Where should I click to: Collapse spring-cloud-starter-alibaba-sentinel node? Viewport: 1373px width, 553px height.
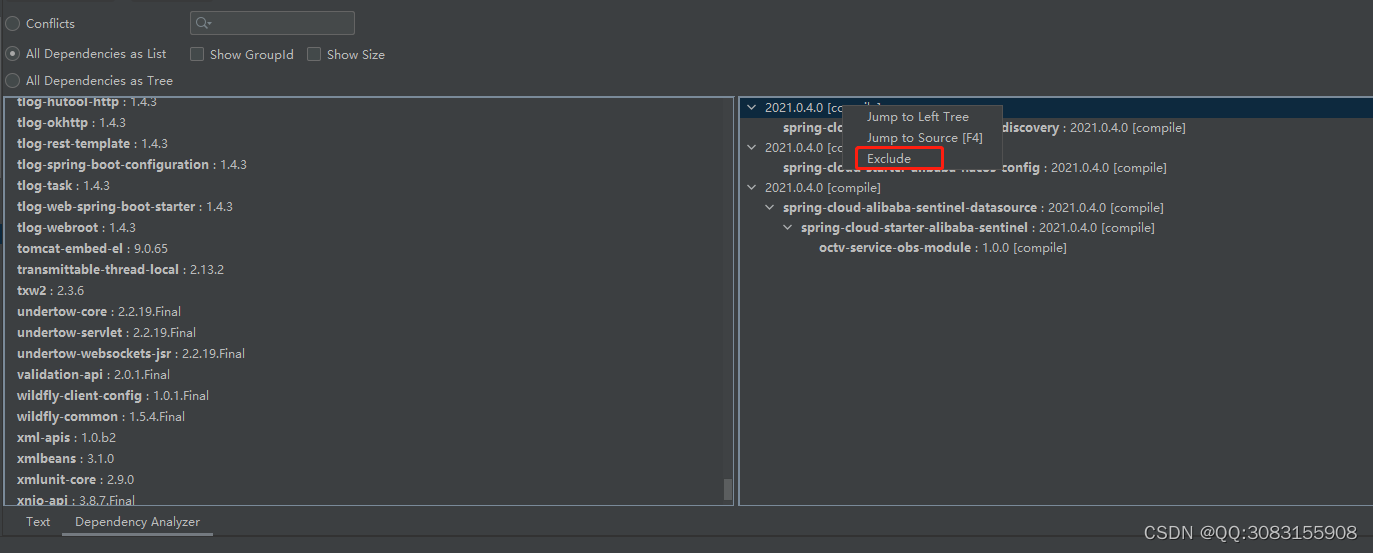point(788,227)
